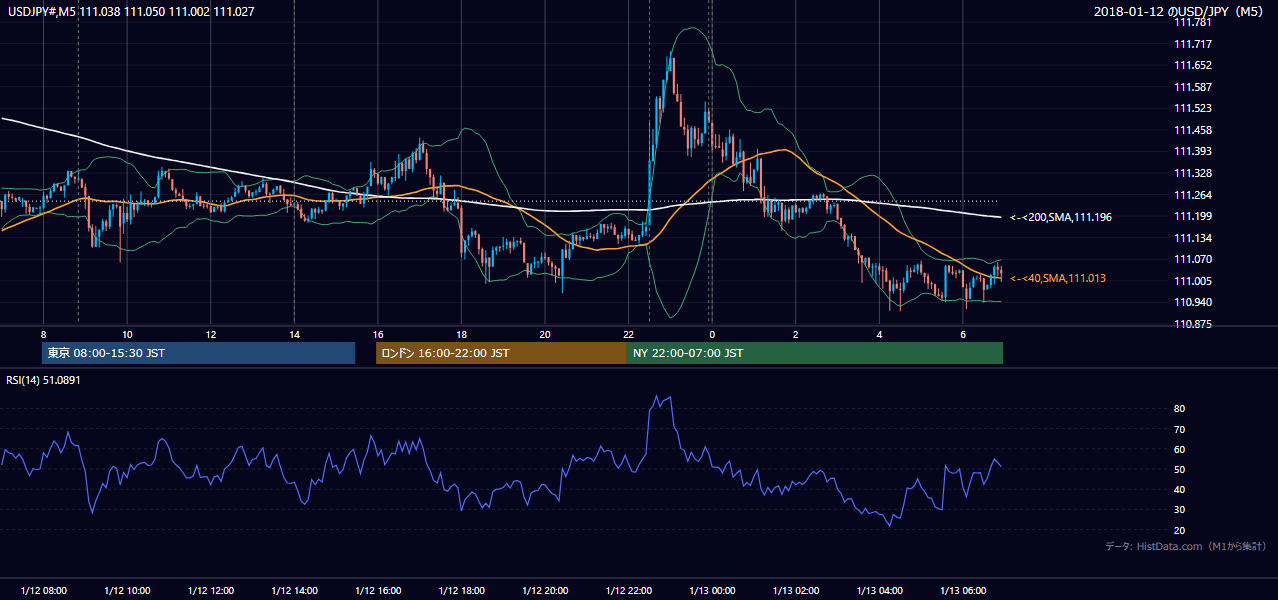1278x600 pixels.
Task: Click the bottom timeline label 1/13 06:00
Action: coord(963,590)
